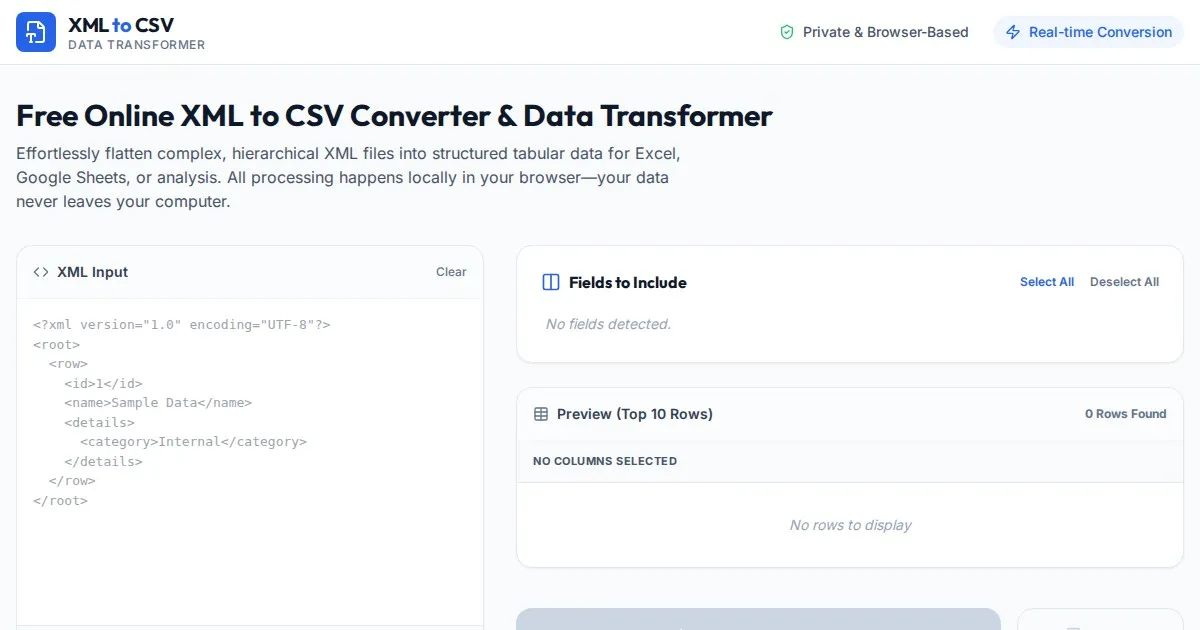Click the No fields detected placeholder text
The width and height of the screenshot is (1200, 630).
(x=608, y=324)
